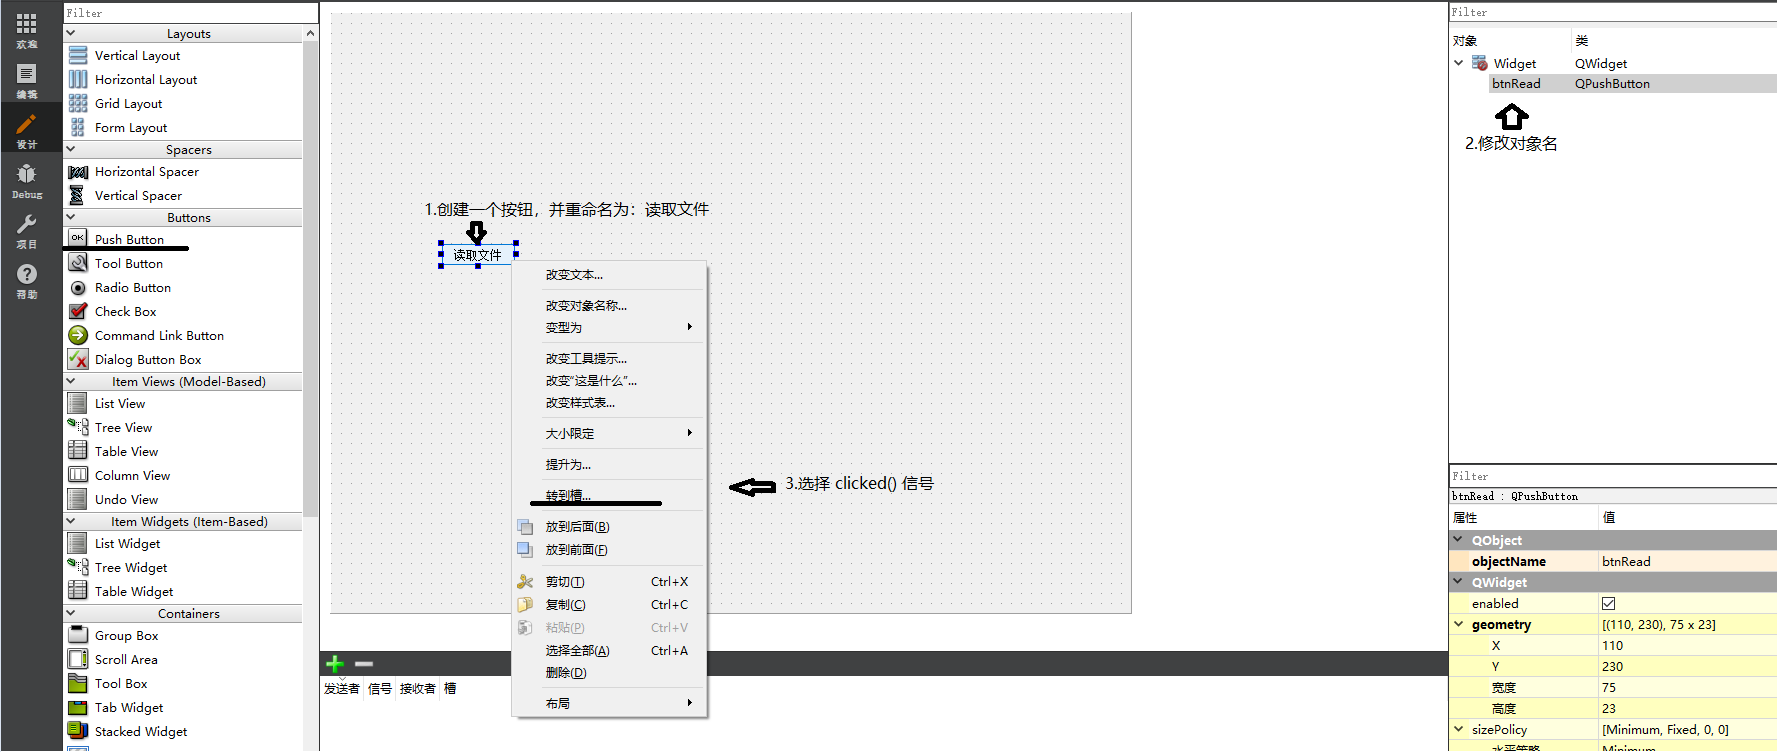Edit the X geometry value 110
1777x752 pixels.
coord(1688,646)
